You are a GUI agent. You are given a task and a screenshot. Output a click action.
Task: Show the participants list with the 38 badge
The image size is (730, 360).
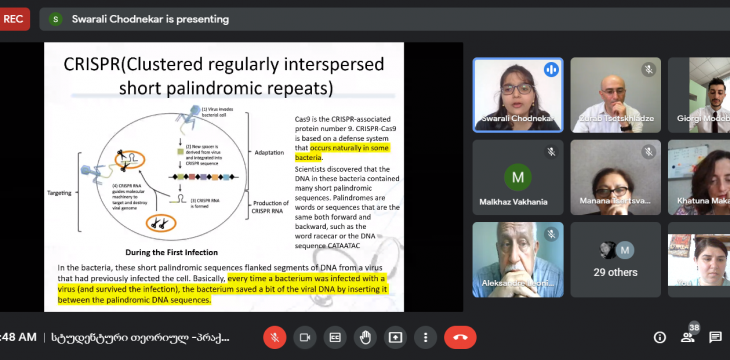tap(688, 337)
